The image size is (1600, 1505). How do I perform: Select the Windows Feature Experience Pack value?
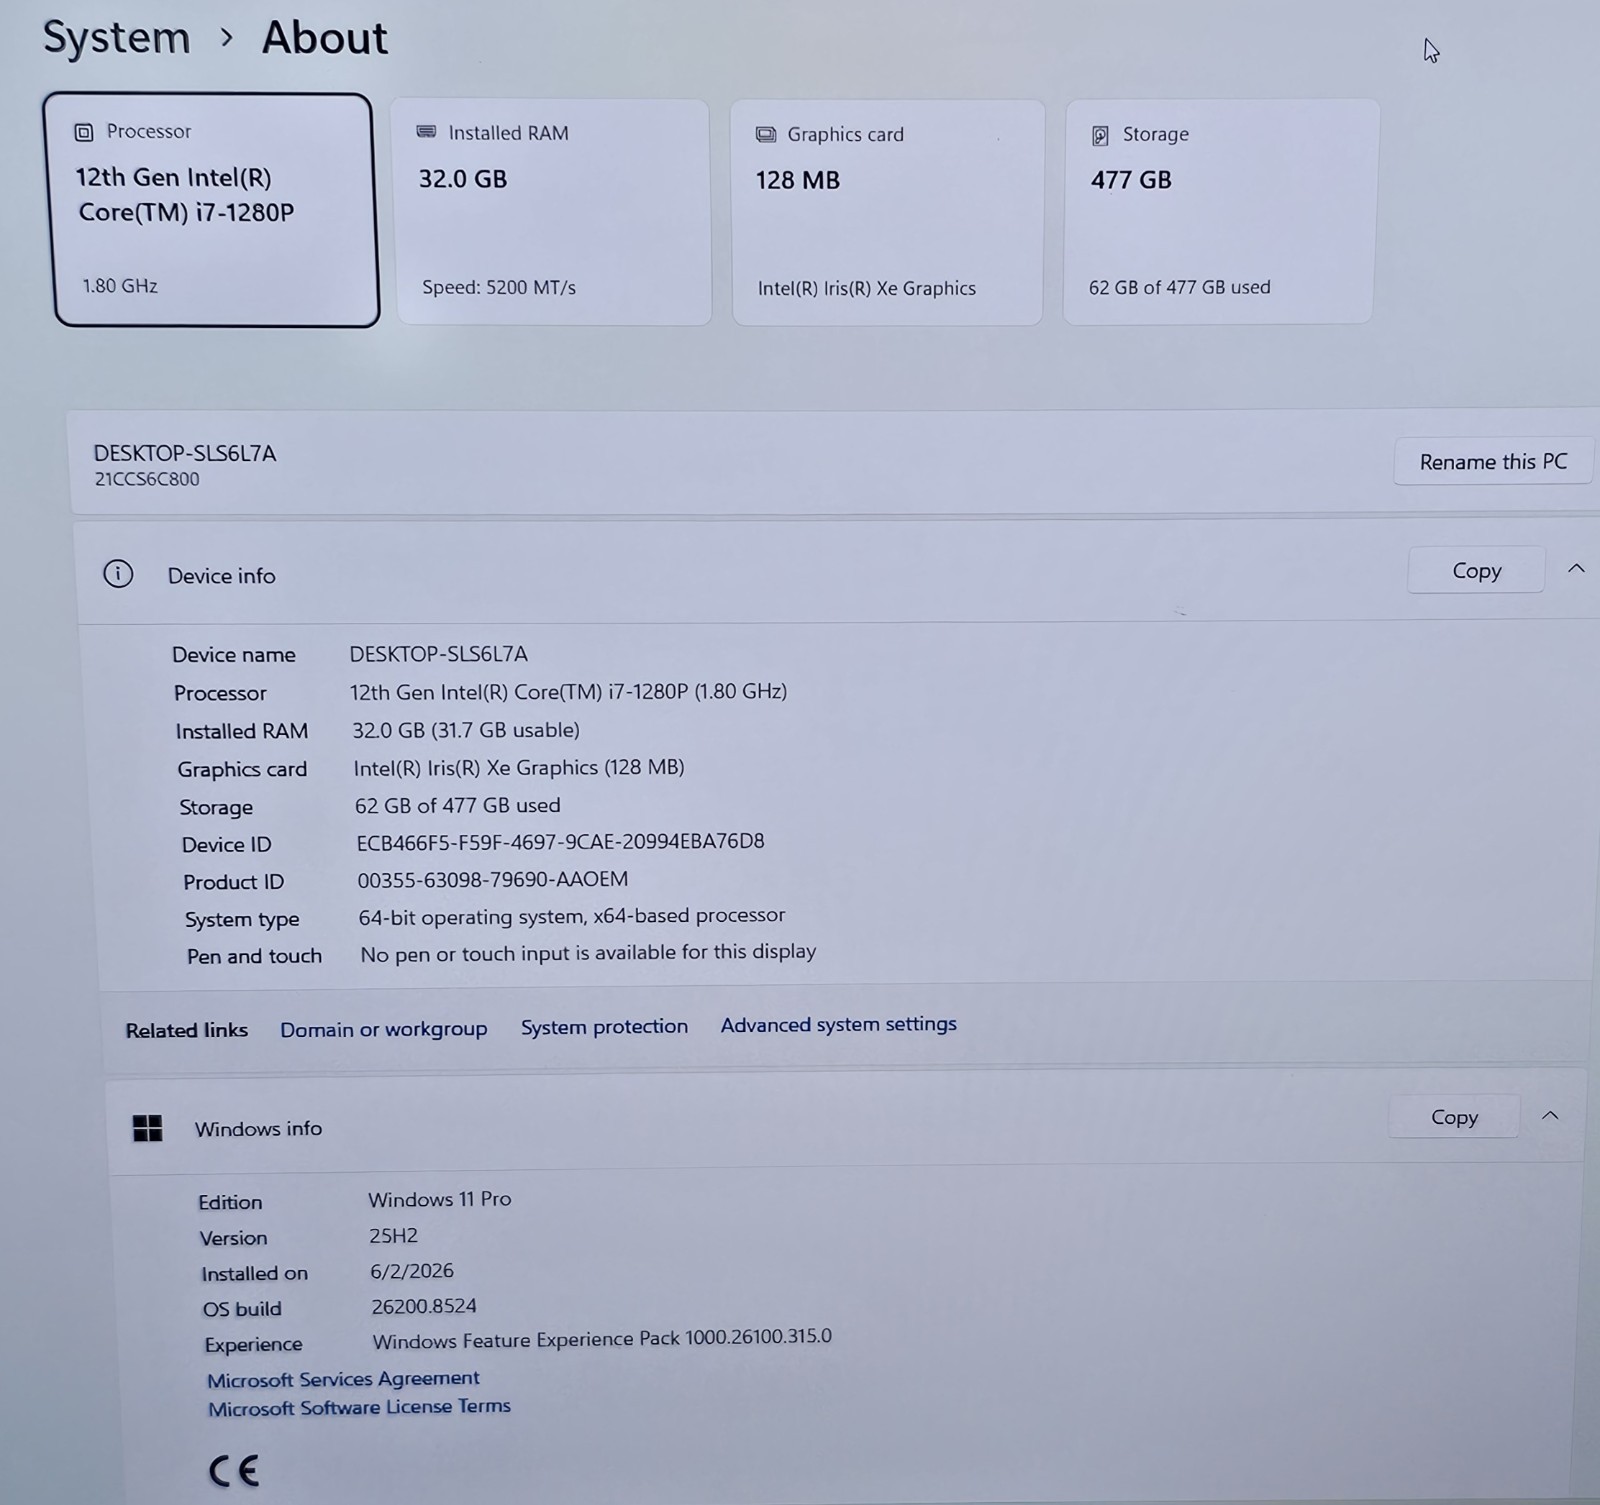[x=602, y=1339]
